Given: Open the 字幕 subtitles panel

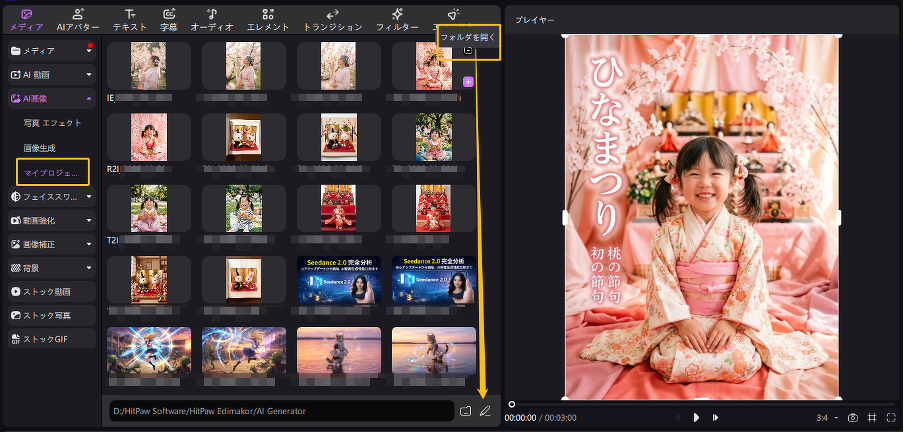Looking at the screenshot, I should (x=169, y=14).
